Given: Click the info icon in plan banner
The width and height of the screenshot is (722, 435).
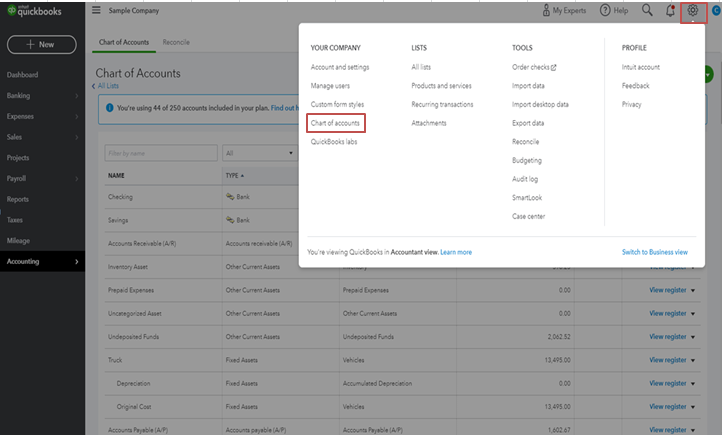Looking at the screenshot, I should coord(110,108).
